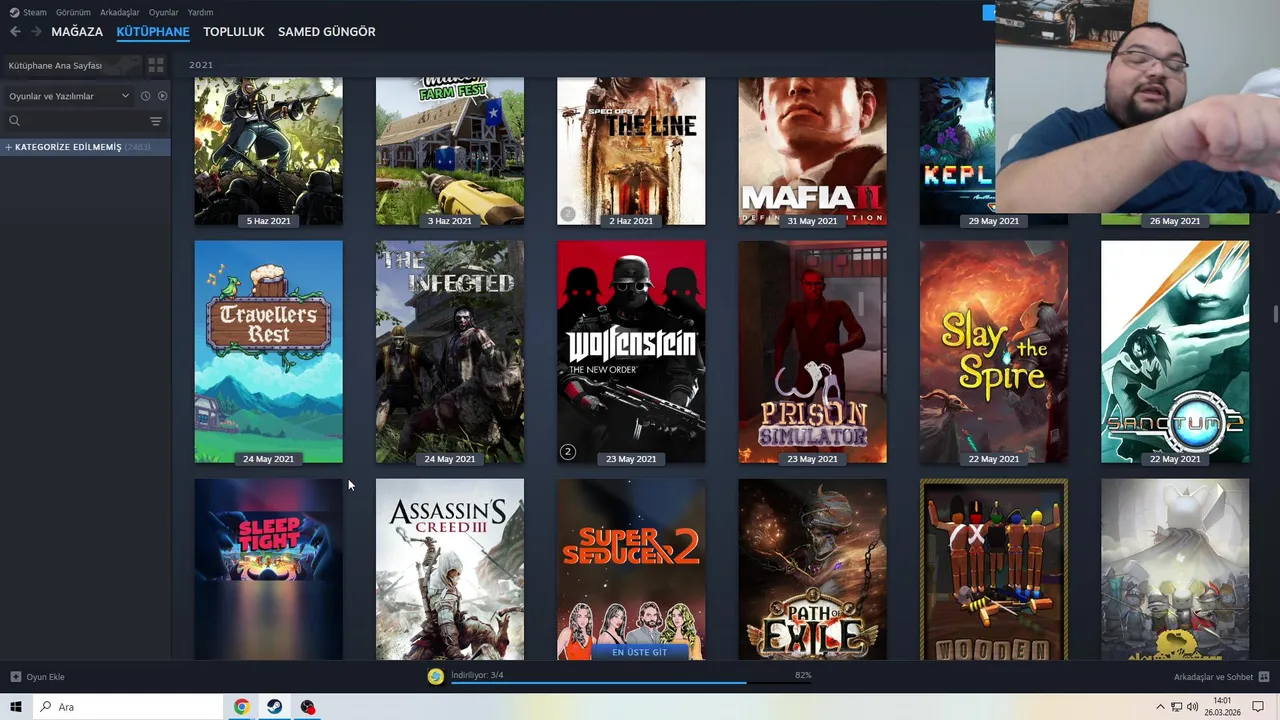
Task: Open the Travellers Rest game
Action: [268, 352]
